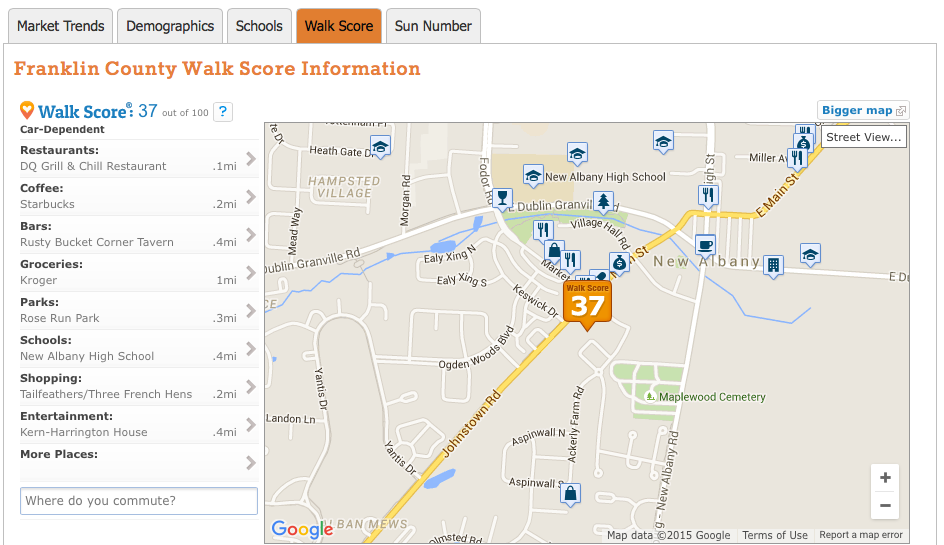This screenshot has width=944, height=545.
Task: Focus the Where do you commute field
Action: tap(139, 501)
